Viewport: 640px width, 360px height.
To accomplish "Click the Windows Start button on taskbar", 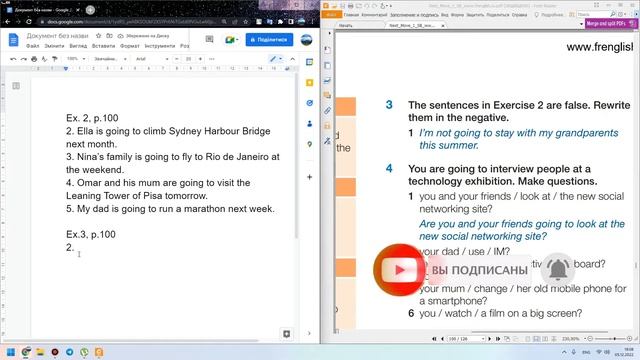I will click(11, 352).
